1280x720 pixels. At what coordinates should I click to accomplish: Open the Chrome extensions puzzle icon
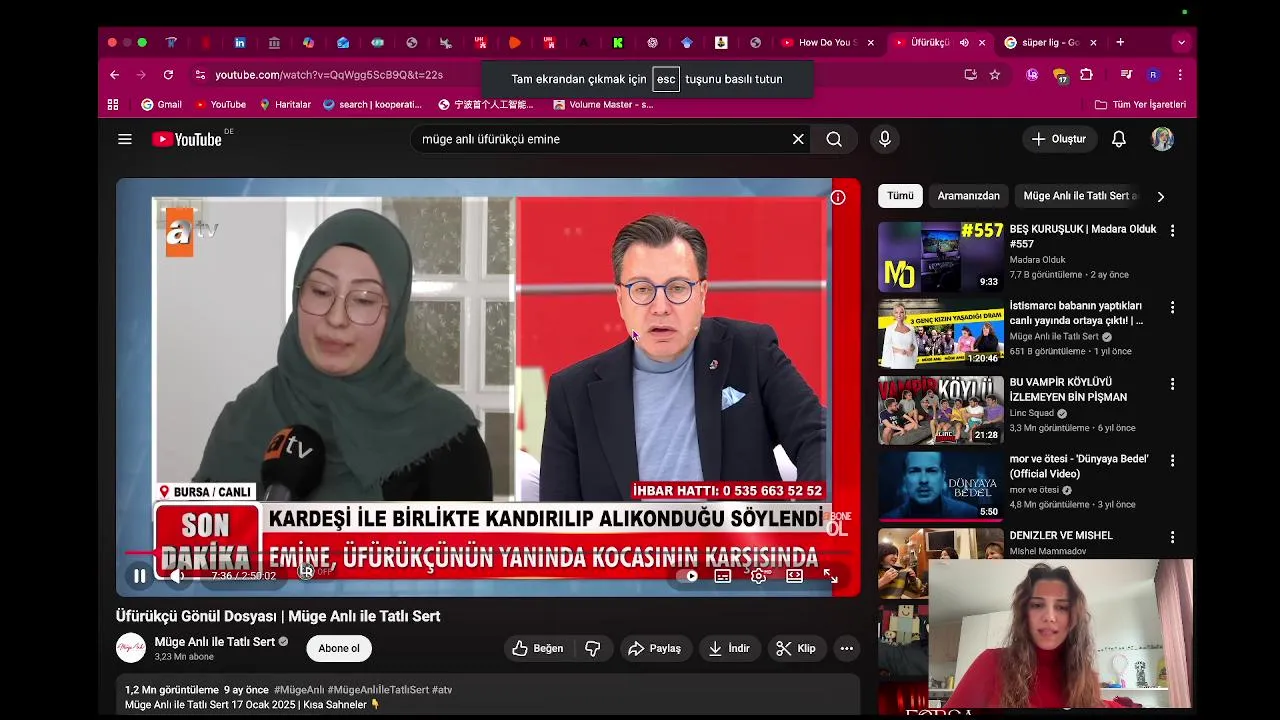pos(1086,74)
